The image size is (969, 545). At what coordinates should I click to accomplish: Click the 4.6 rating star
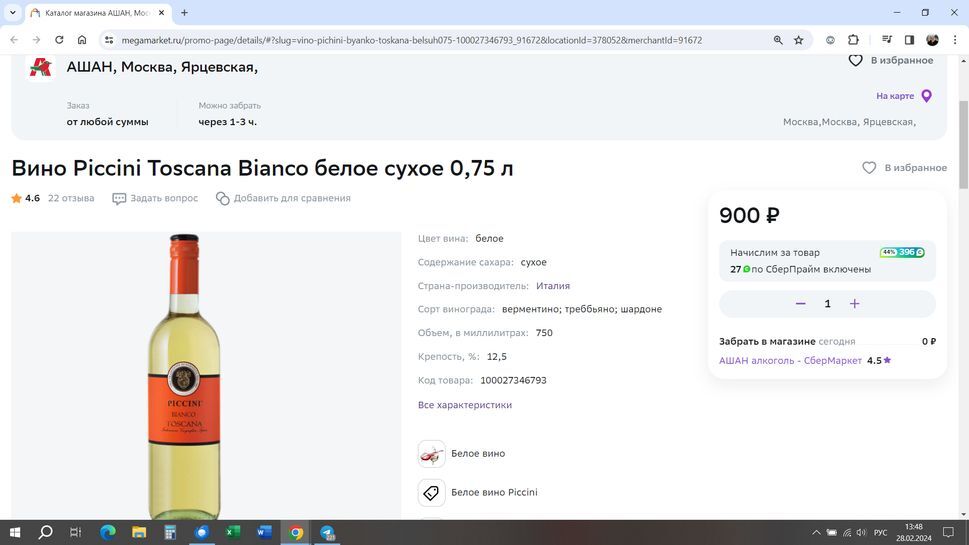point(16,198)
